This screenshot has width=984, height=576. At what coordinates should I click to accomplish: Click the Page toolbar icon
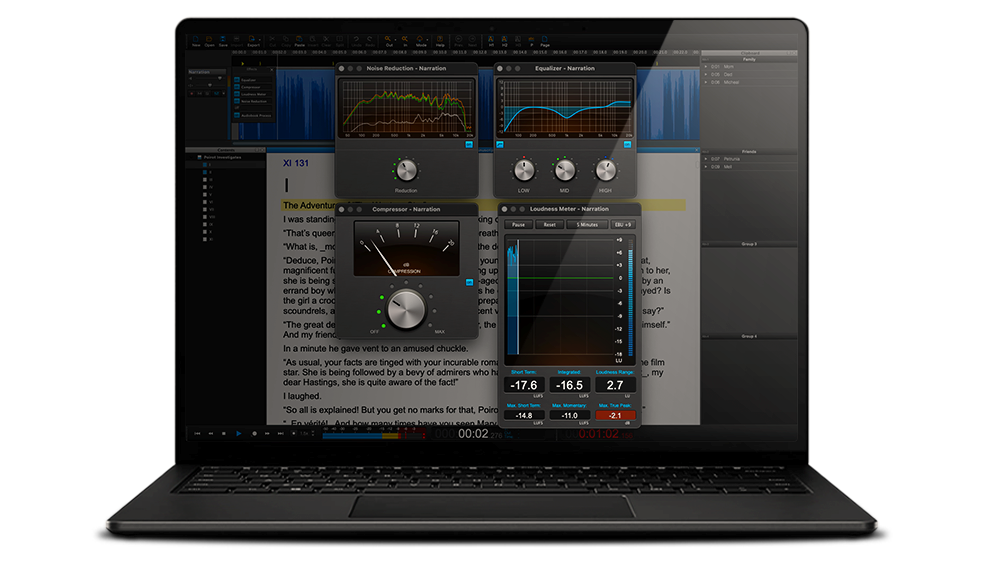tap(545, 39)
